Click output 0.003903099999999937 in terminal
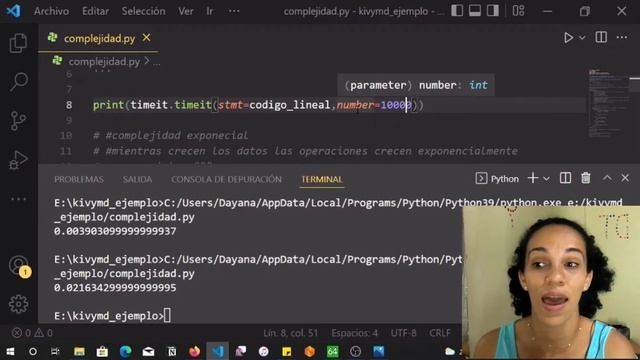The height and width of the screenshot is (360, 640). (115, 231)
